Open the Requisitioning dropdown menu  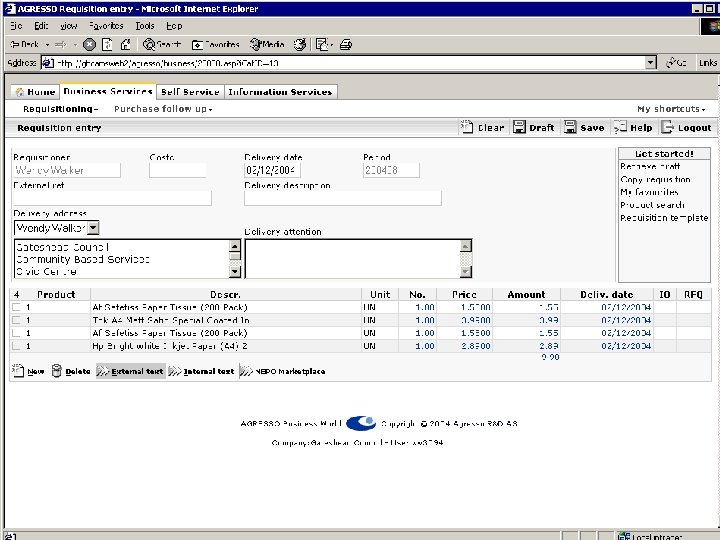click(x=61, y=109)
